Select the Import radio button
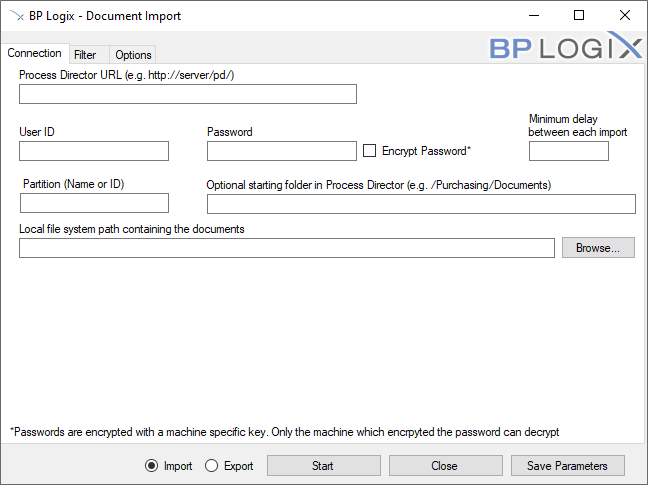 (x=152, y=466)
